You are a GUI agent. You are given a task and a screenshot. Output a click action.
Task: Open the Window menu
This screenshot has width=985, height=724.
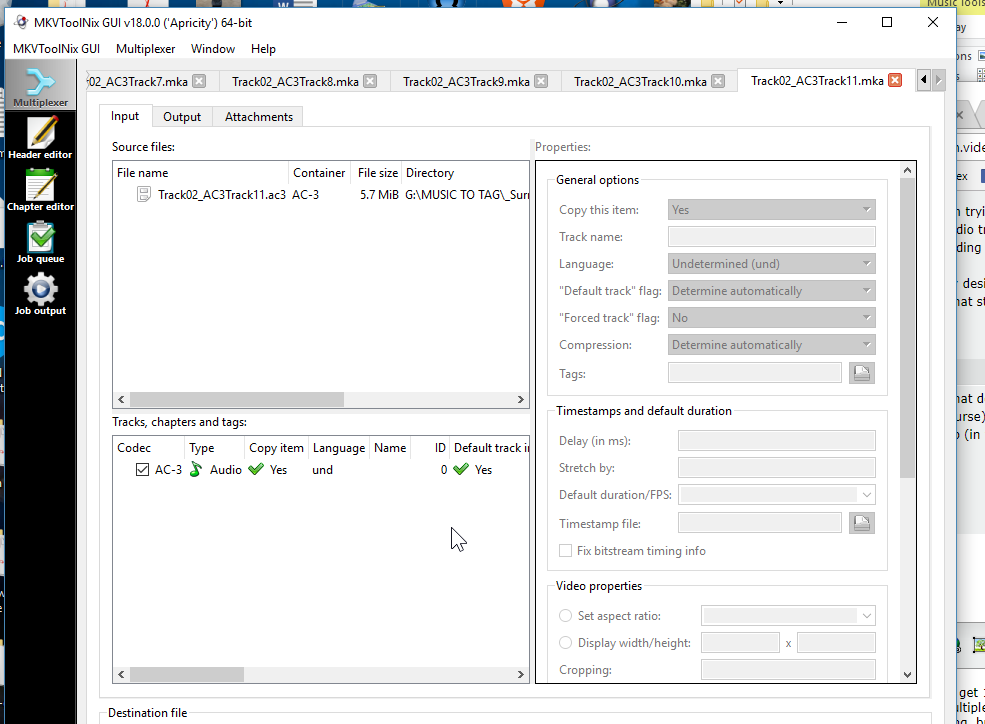tap(213, 49)
